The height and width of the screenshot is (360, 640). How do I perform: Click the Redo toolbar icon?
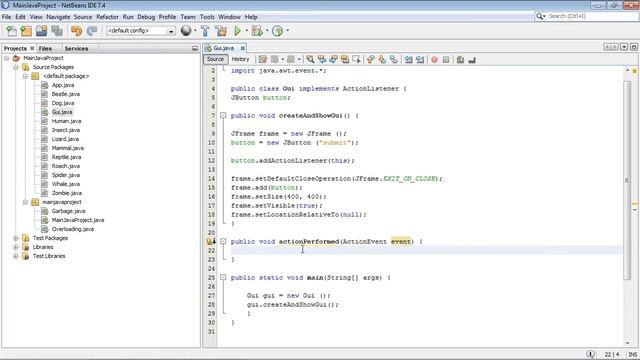[92, 31]
